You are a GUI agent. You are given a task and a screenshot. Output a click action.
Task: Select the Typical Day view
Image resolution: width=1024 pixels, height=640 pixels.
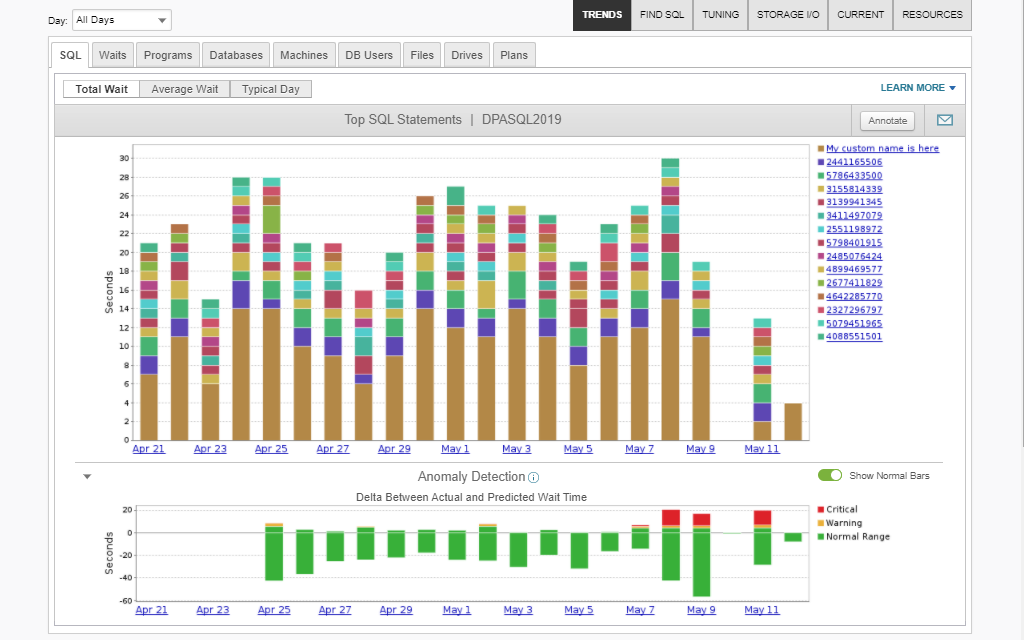[x=270, y=88]
